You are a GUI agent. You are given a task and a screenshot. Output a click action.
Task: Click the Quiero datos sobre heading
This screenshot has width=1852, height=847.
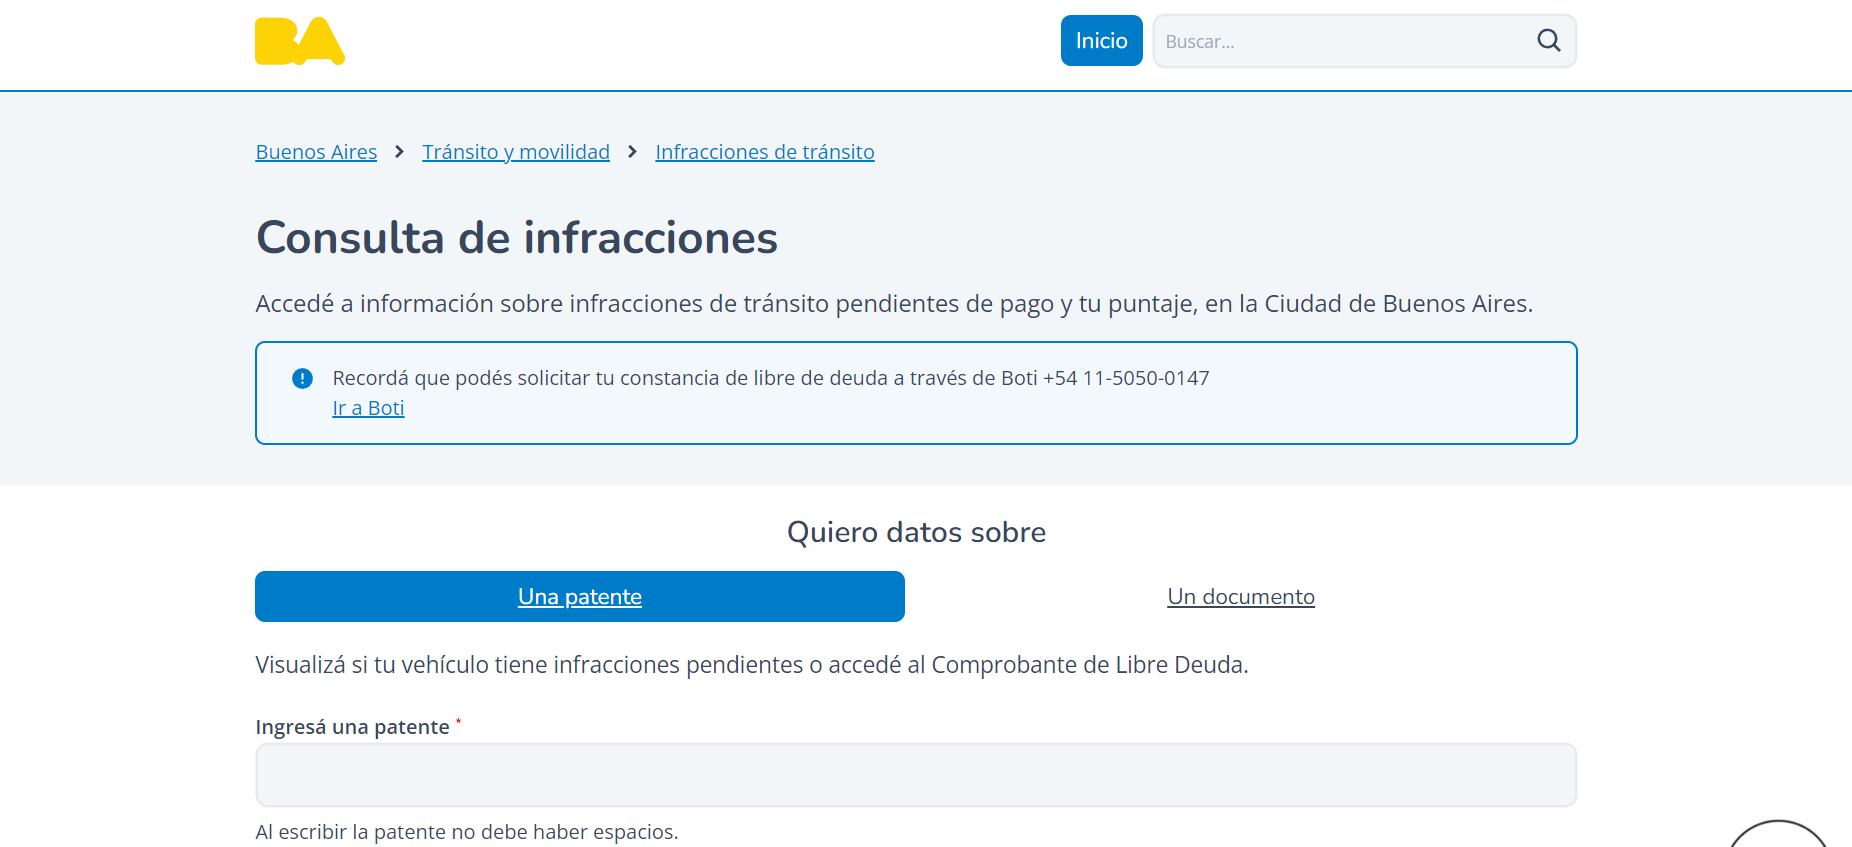[916, 532]
